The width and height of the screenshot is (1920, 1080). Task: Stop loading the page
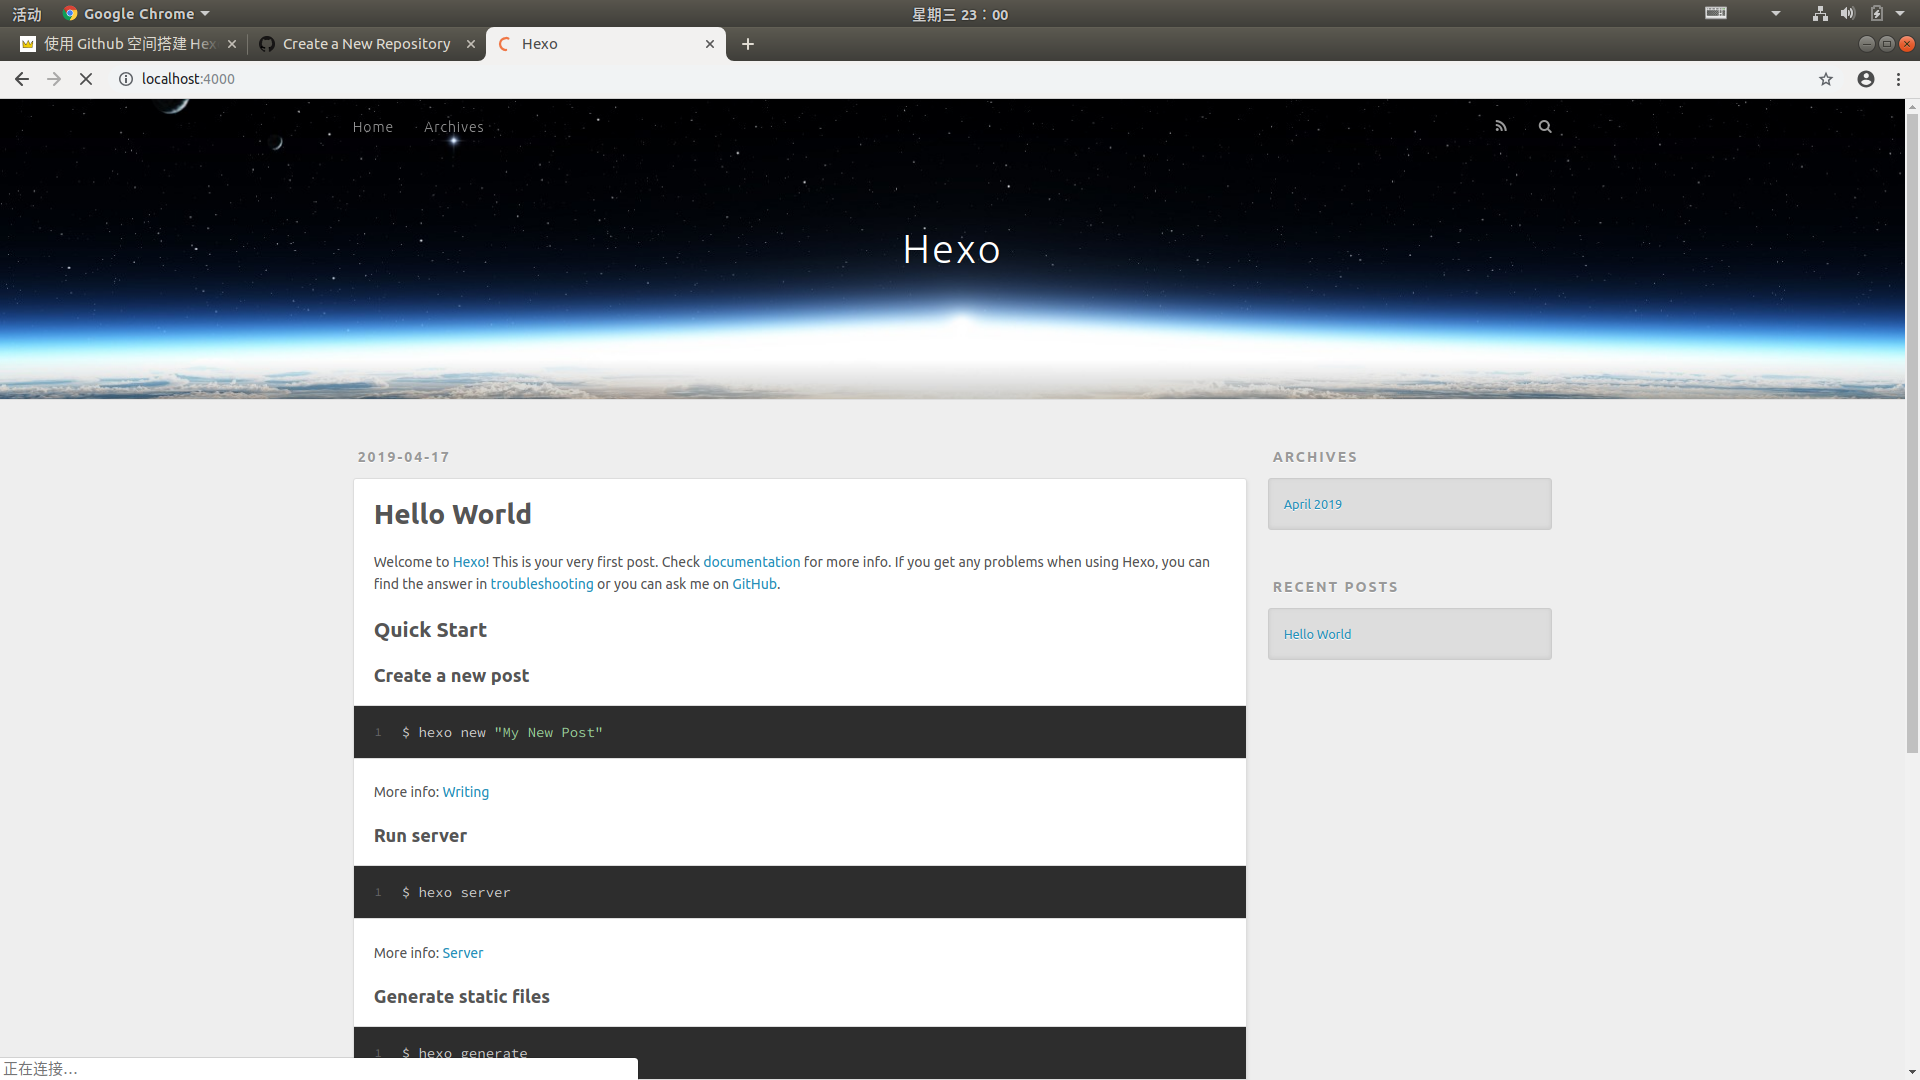click(x=86, y=79)
